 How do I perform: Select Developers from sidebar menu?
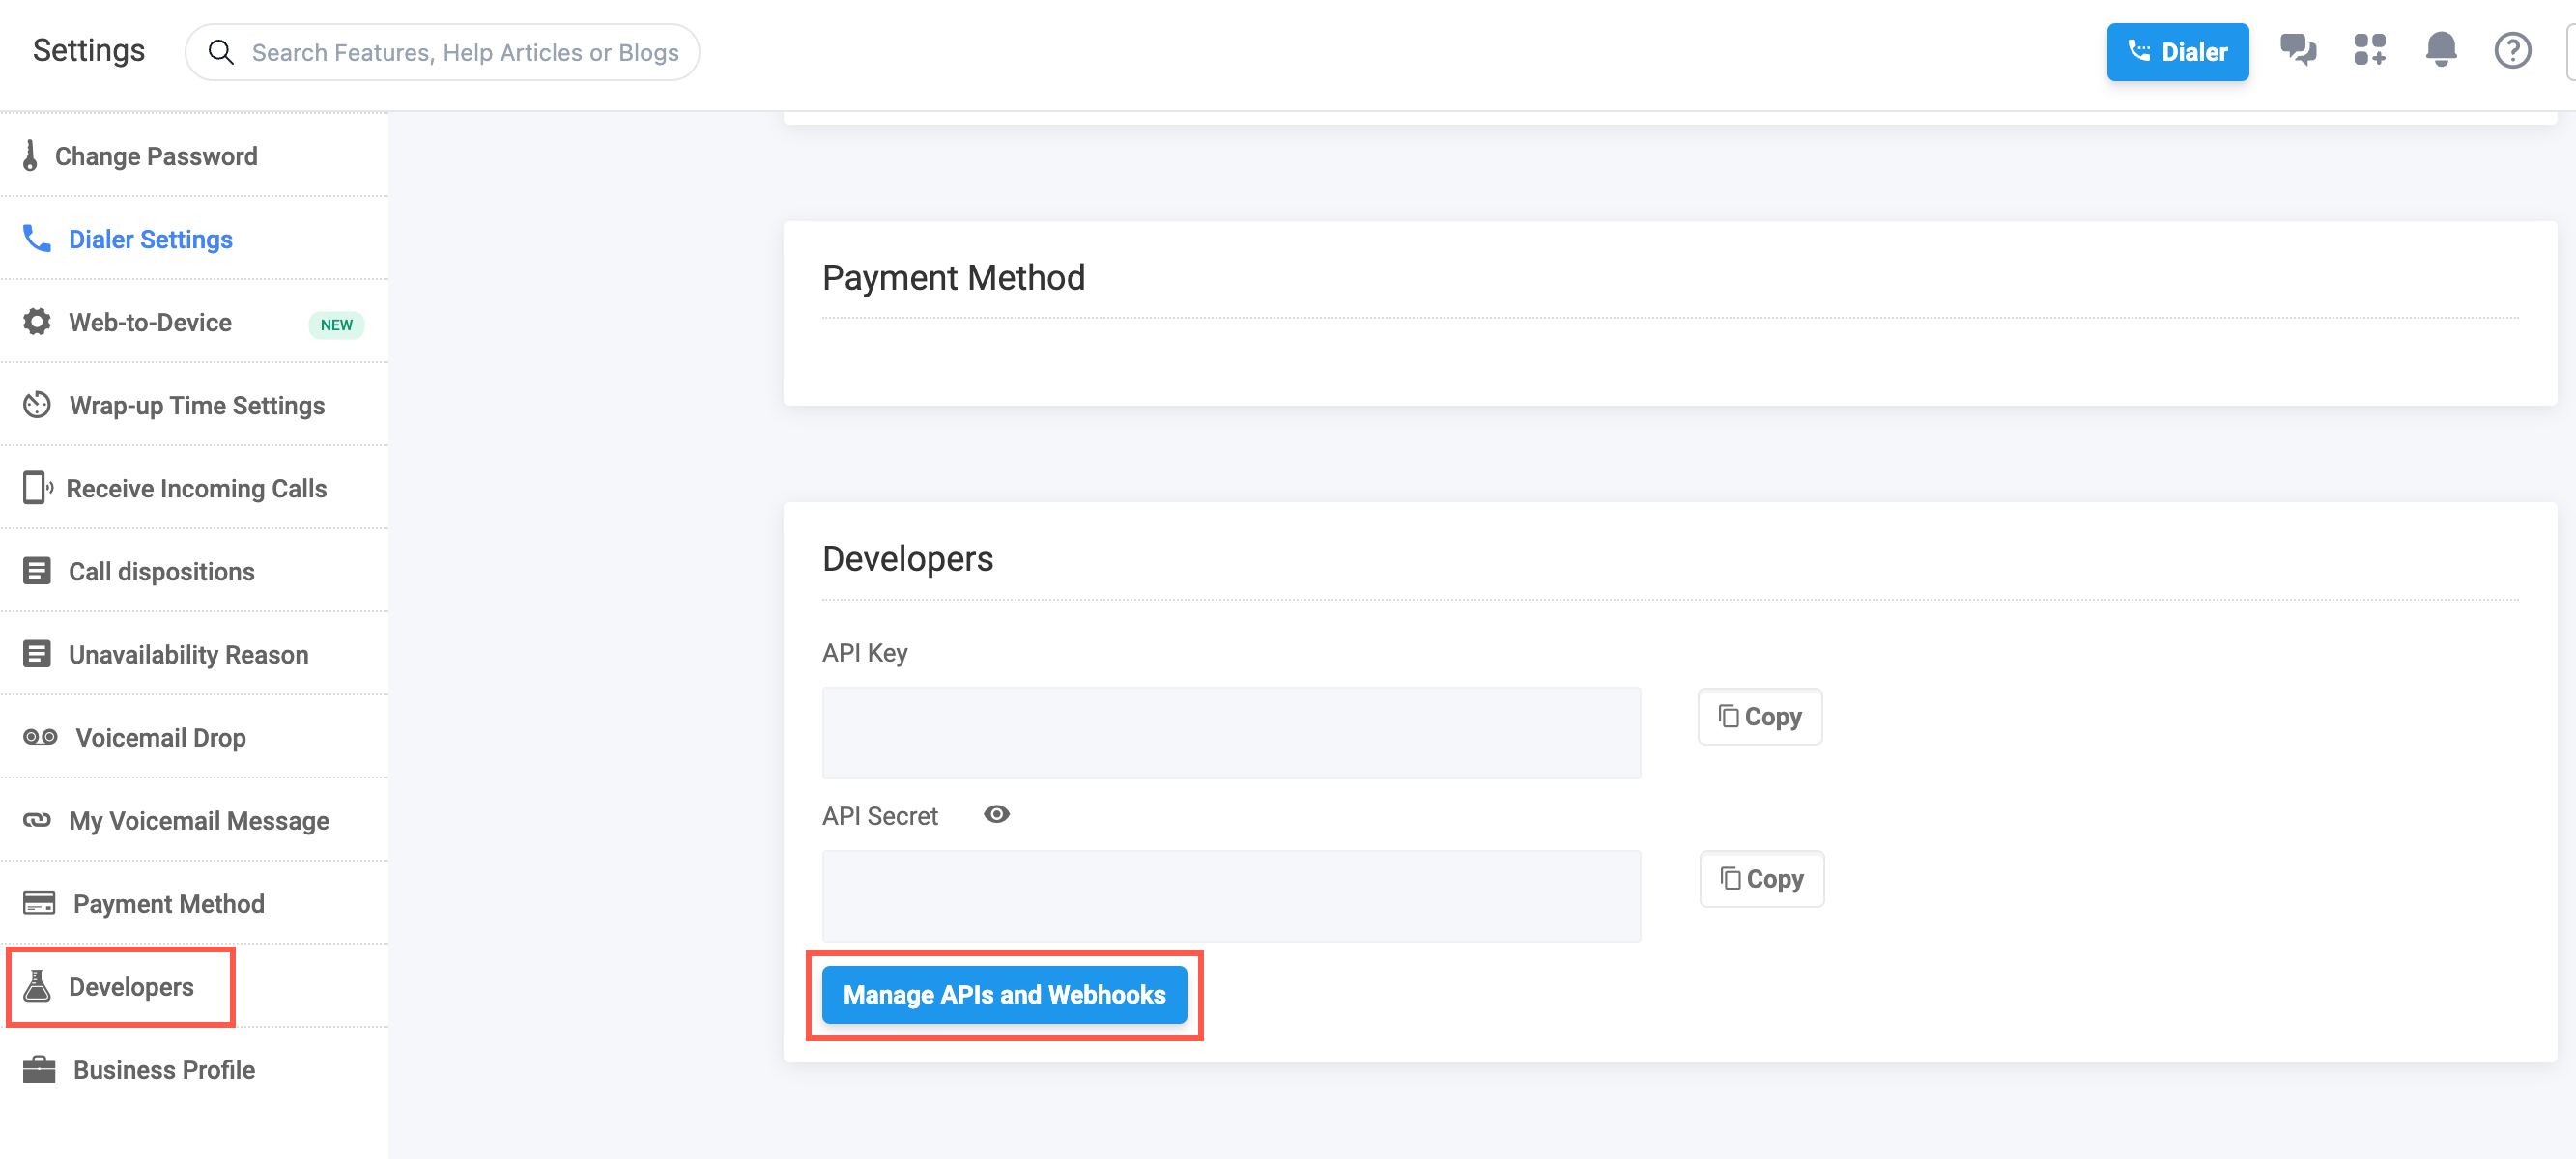pyautogui.click(x=129, y=987)
